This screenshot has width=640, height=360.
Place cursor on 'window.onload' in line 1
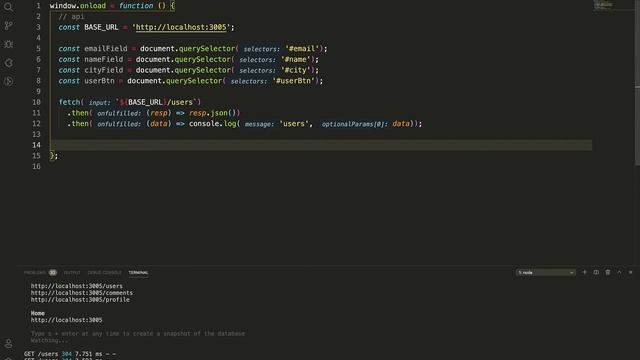point(78,6)
